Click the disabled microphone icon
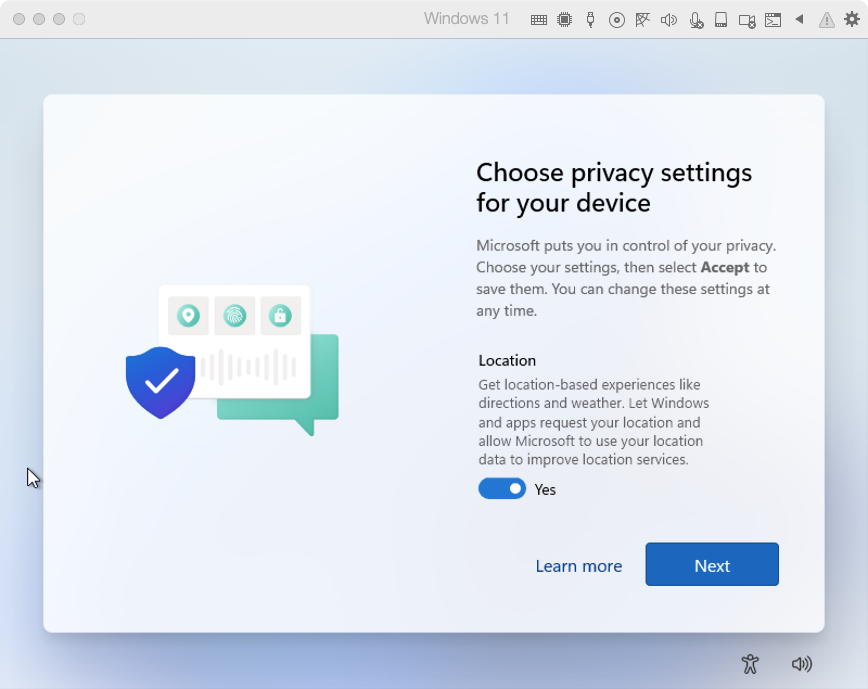 coord(696,20)
